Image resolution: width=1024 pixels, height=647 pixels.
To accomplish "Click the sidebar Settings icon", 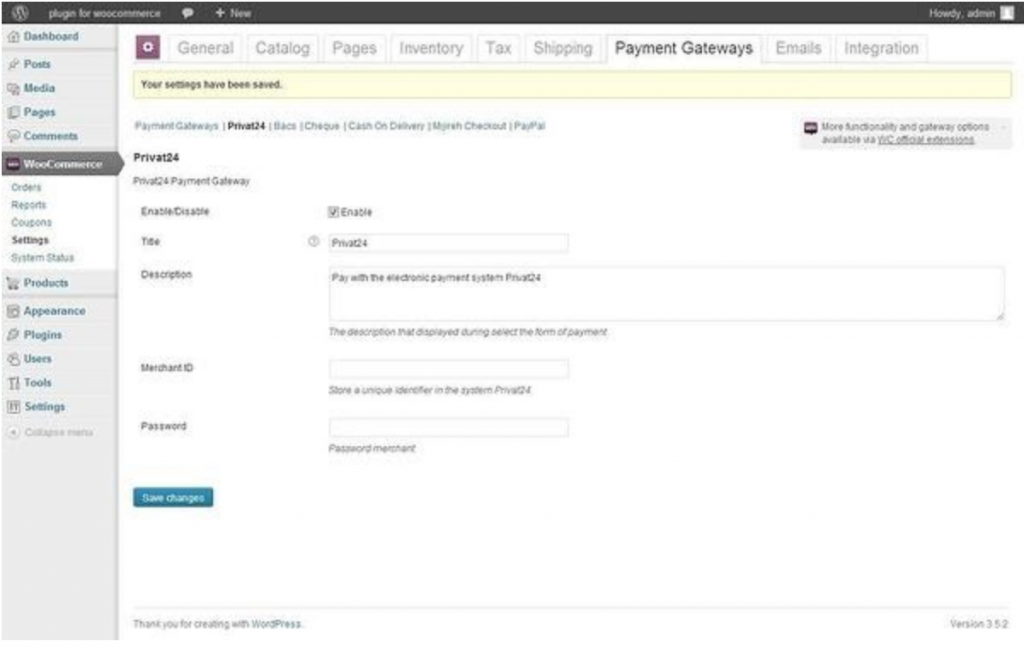I will (x=13, y=407).
